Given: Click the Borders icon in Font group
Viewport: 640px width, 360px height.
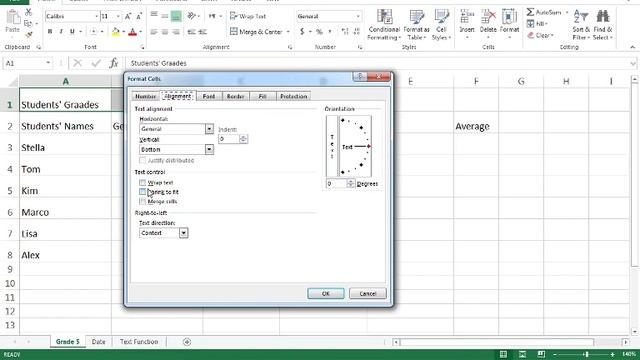Looking at the screenshot, I should 93,31.
